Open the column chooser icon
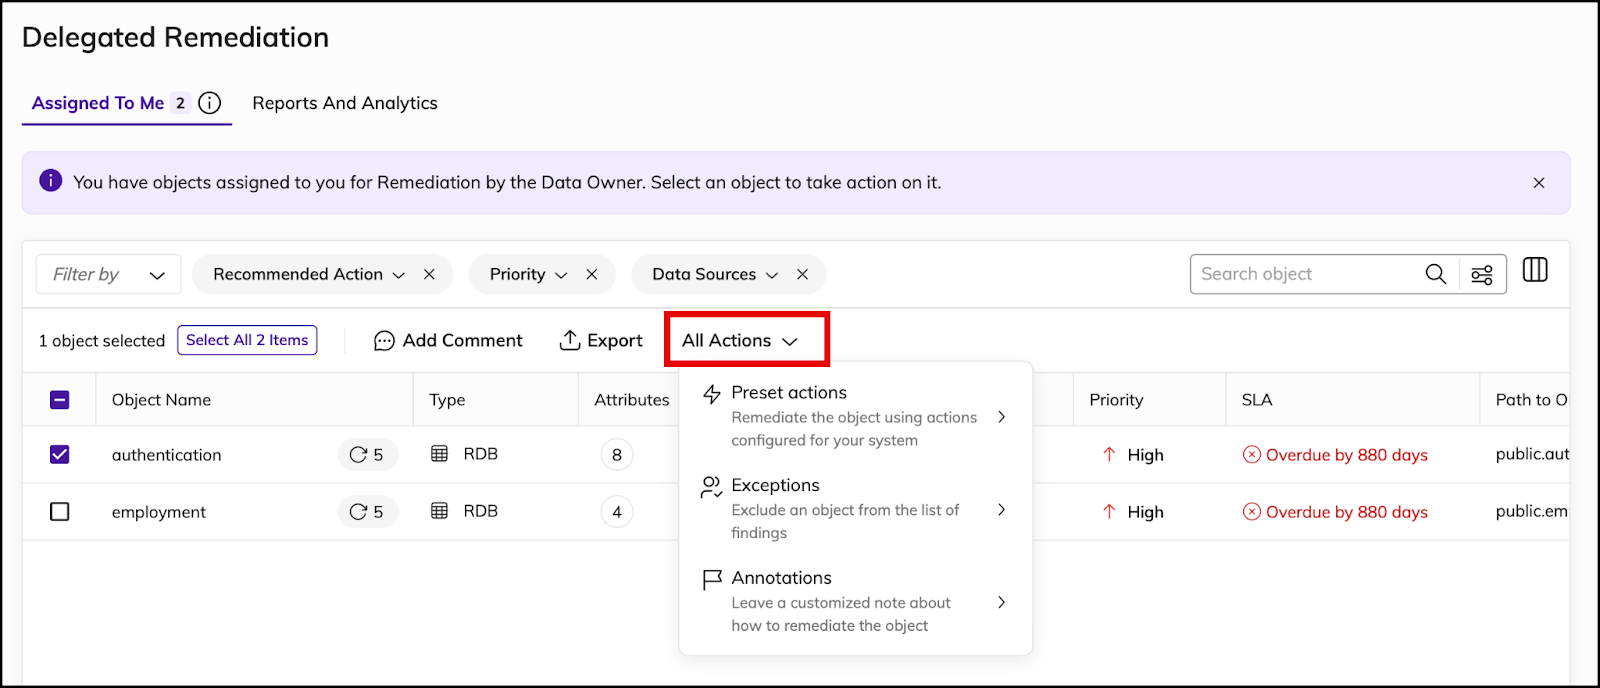The image size is (1600, 688). (1535, 270)
